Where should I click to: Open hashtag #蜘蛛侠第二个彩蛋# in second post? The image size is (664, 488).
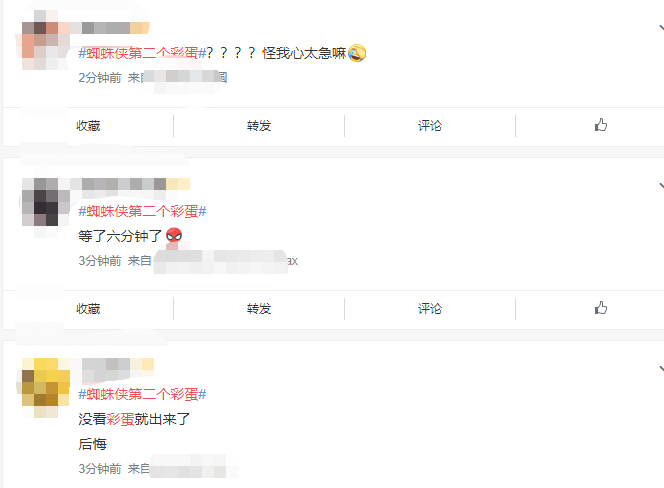(142, 211)
